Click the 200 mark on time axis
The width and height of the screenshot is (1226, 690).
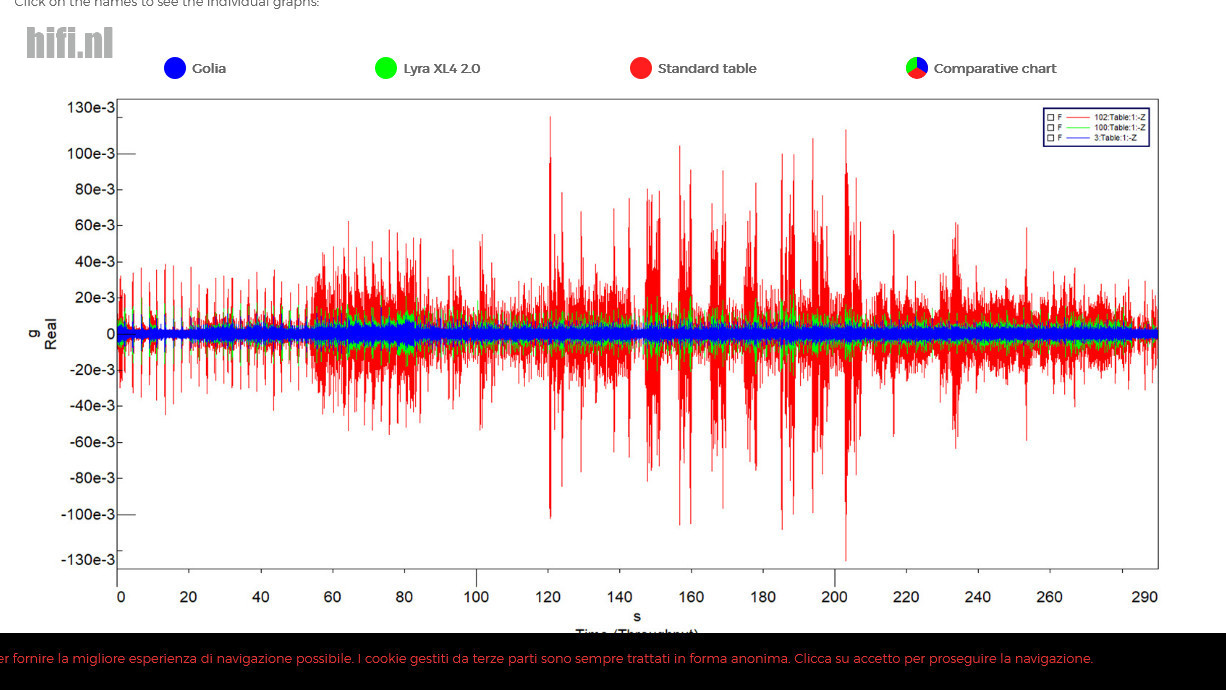tap(834, 597)
